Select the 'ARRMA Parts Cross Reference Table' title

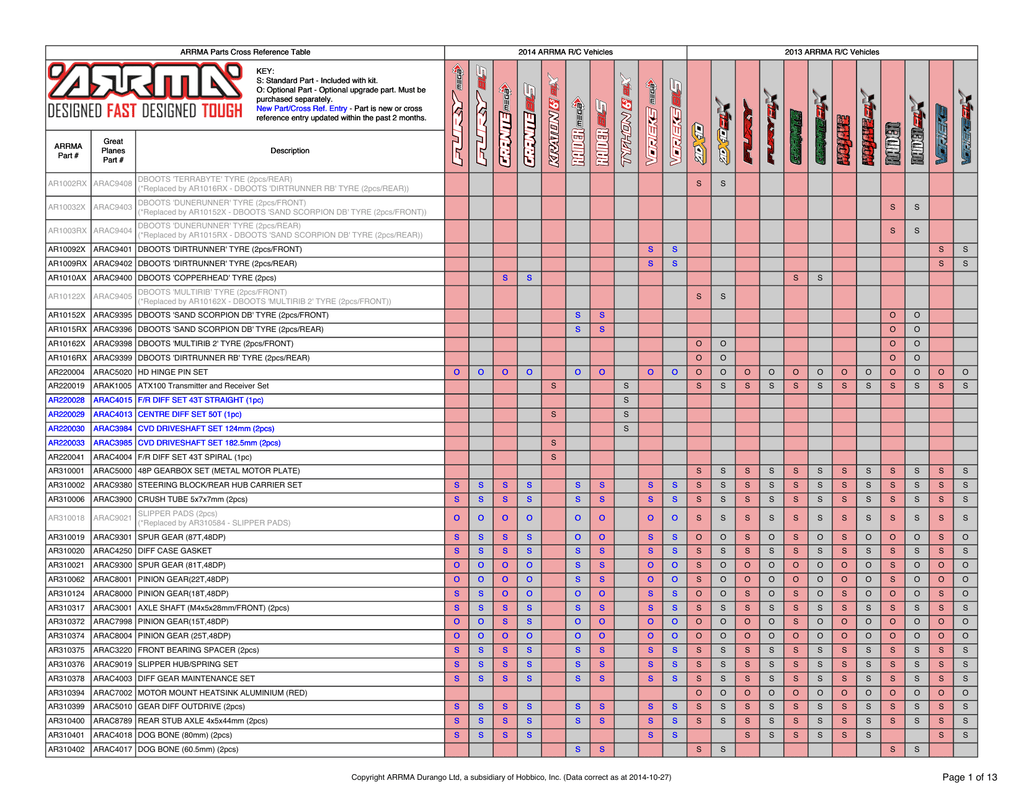245,52
